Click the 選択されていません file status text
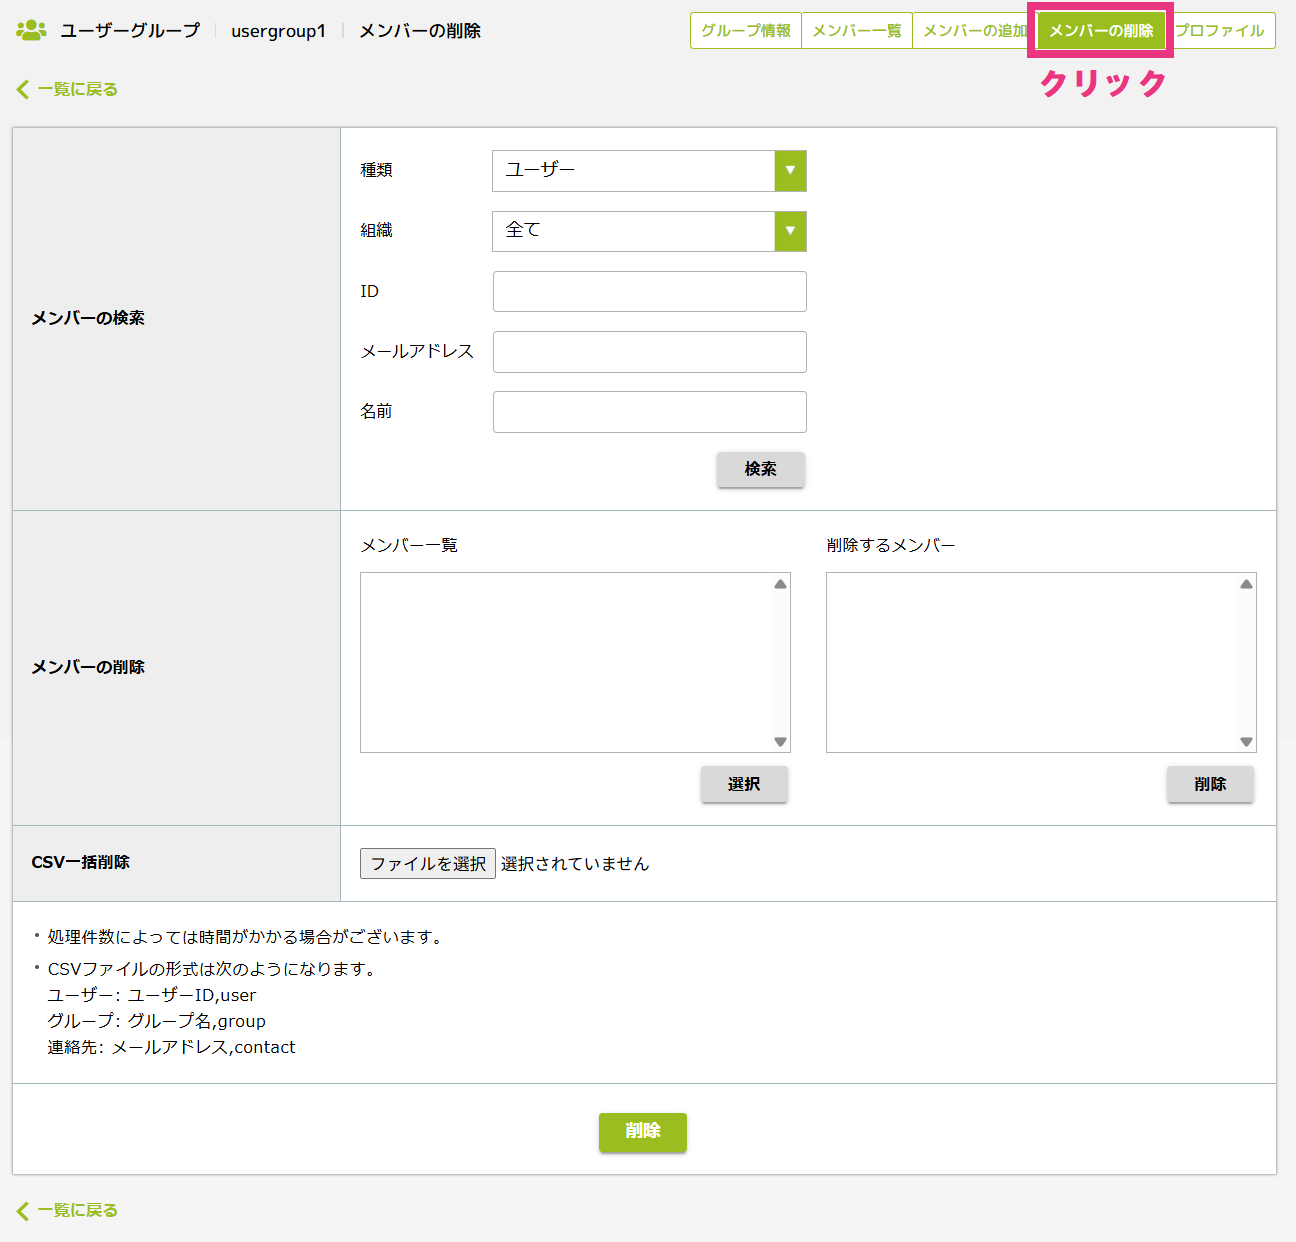Image resolution: width=1296 pixels, height=1242 pixels. pyautogui.click(x=575, y=864)
